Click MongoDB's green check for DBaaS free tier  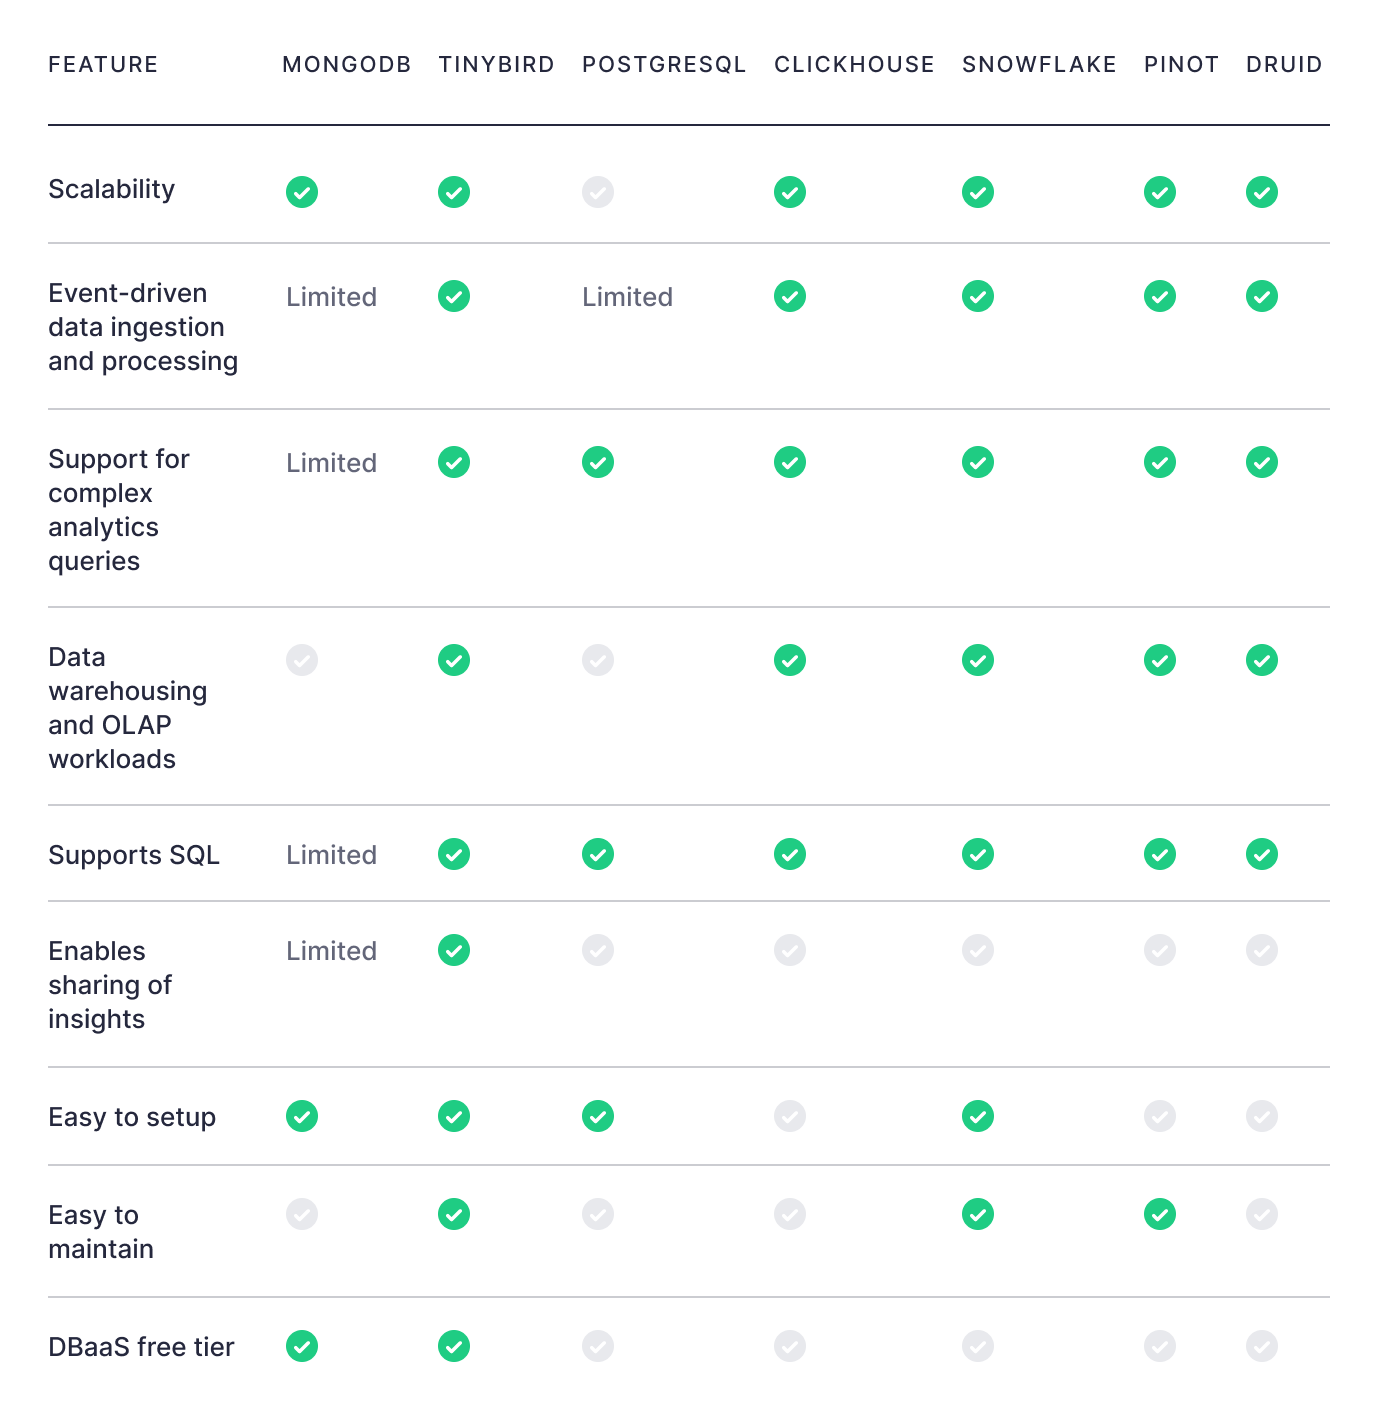[x=302, y=1346]
